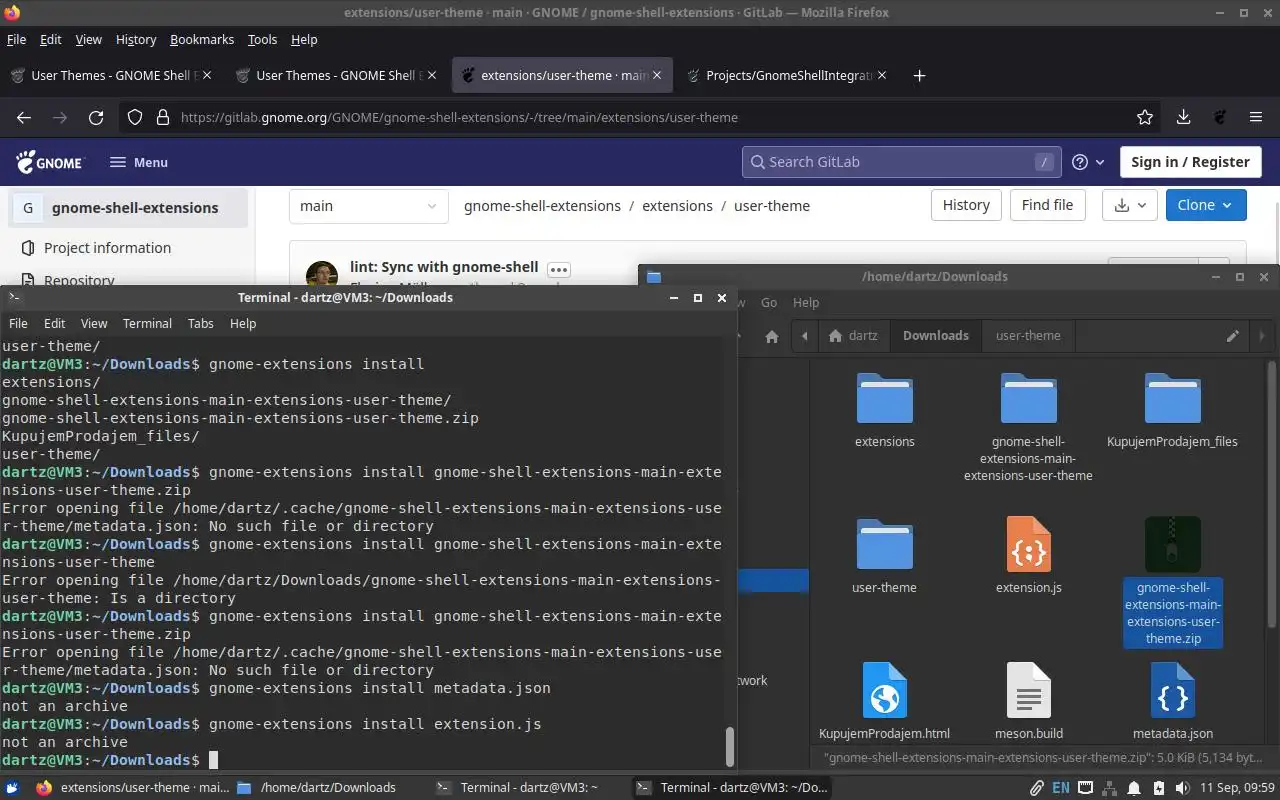The width and height of the screenshot is (1280, 800).
Task: Select gnome-shell-extensions-main-extensions-user-theme folder
Action: tap(1028, 399)
